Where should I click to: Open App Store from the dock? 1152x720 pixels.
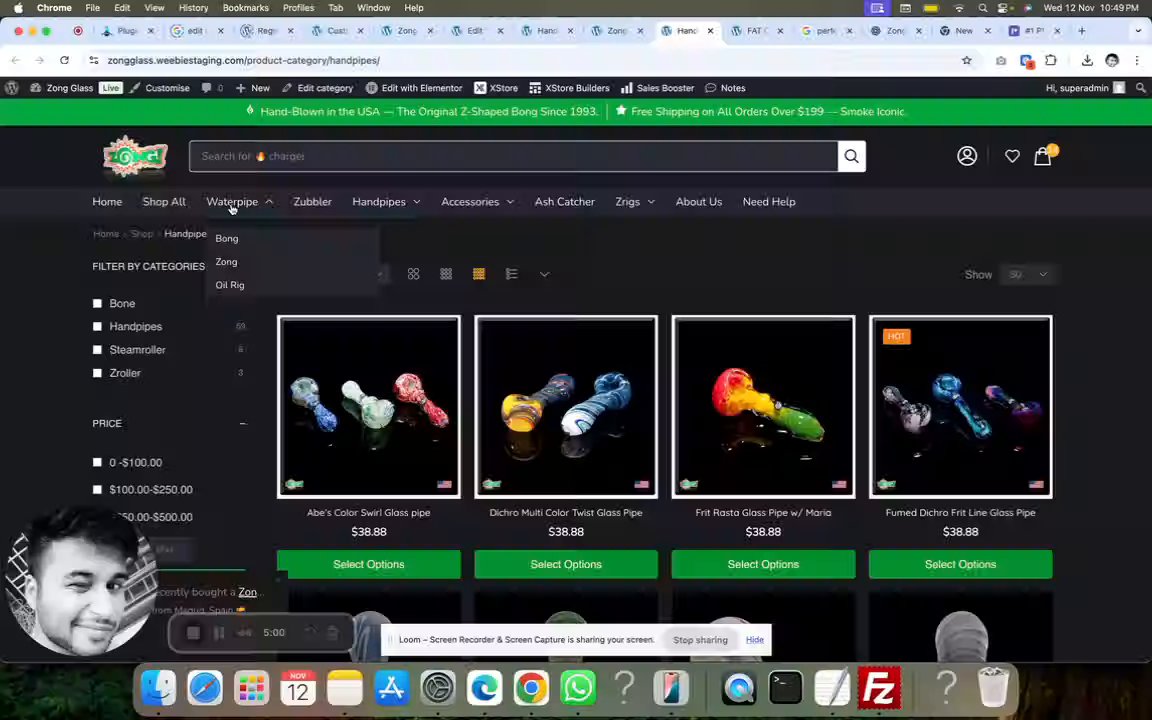[x=392, y=688]
